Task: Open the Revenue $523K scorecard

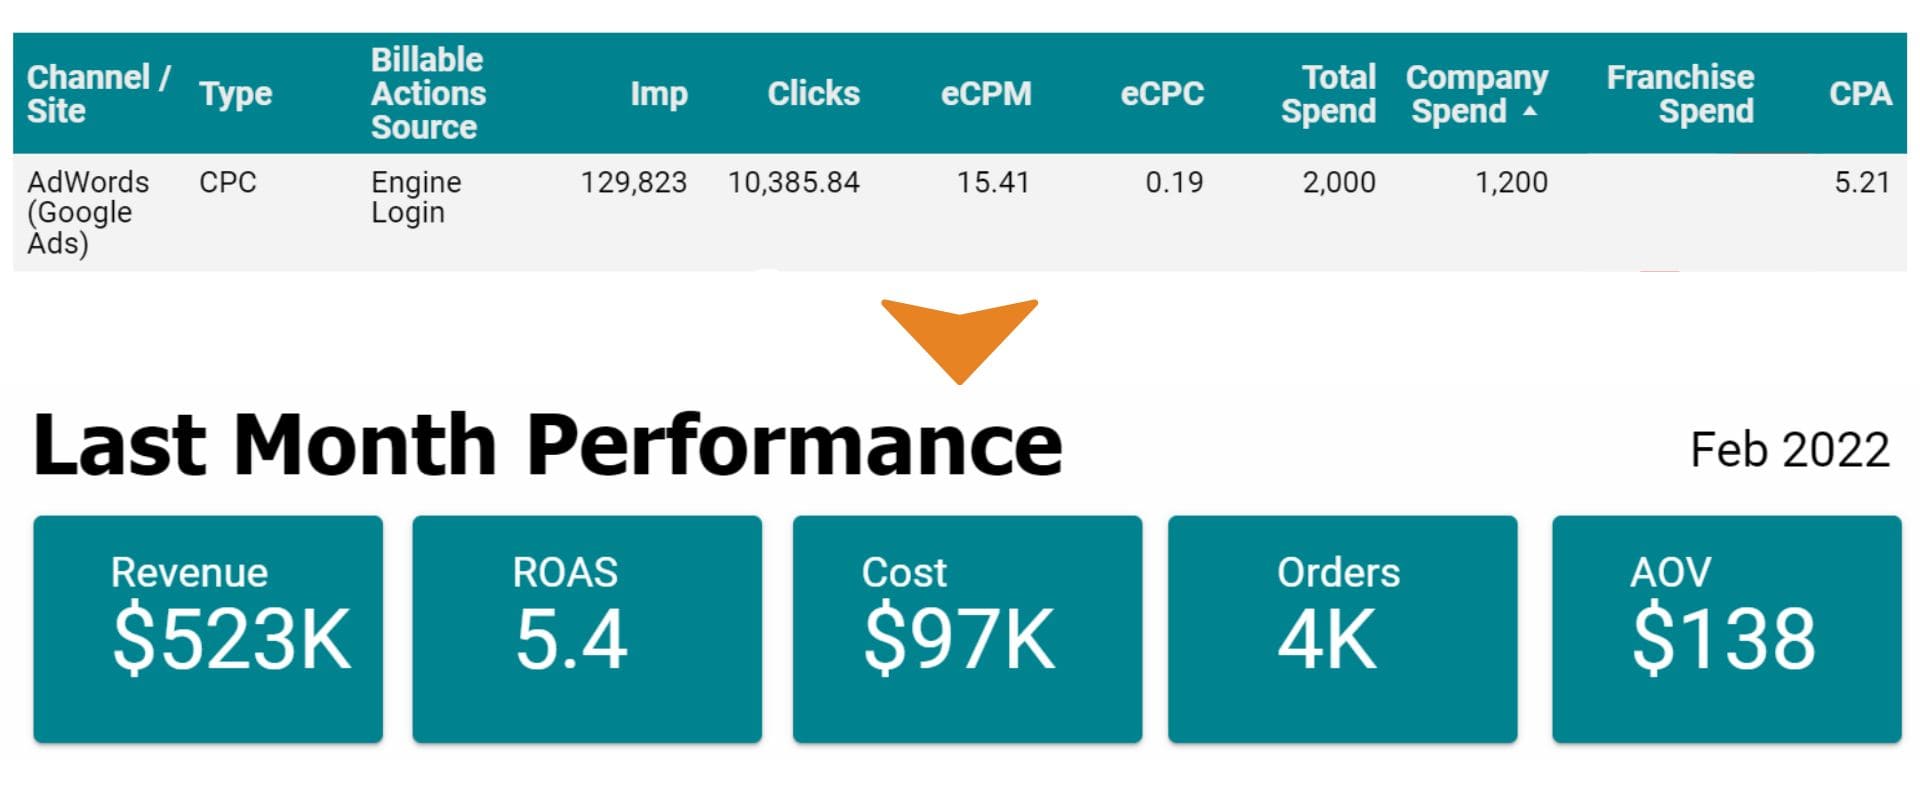Action: click(x=208, y=629)
